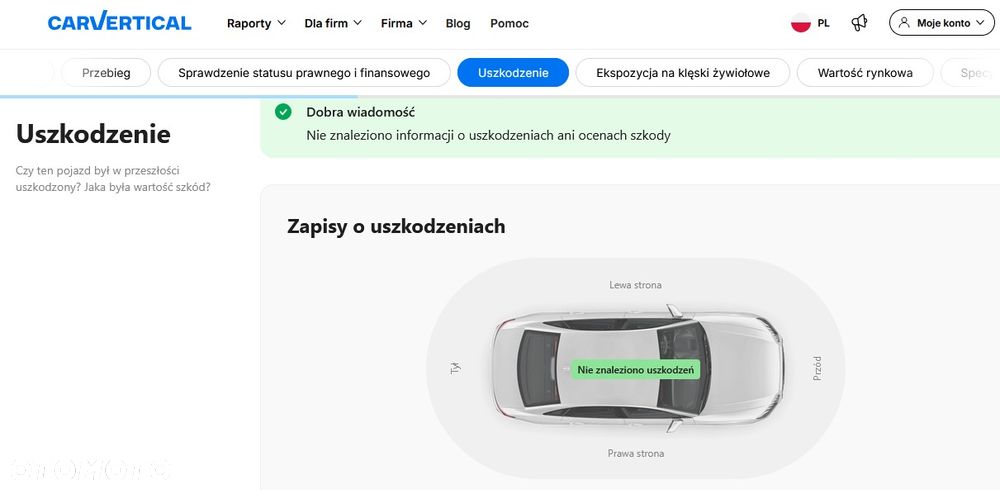1000x490 pixels.
Task: Open Ekspozycja na klęski żywiołowe tab
Action: (x=683, y=72)
